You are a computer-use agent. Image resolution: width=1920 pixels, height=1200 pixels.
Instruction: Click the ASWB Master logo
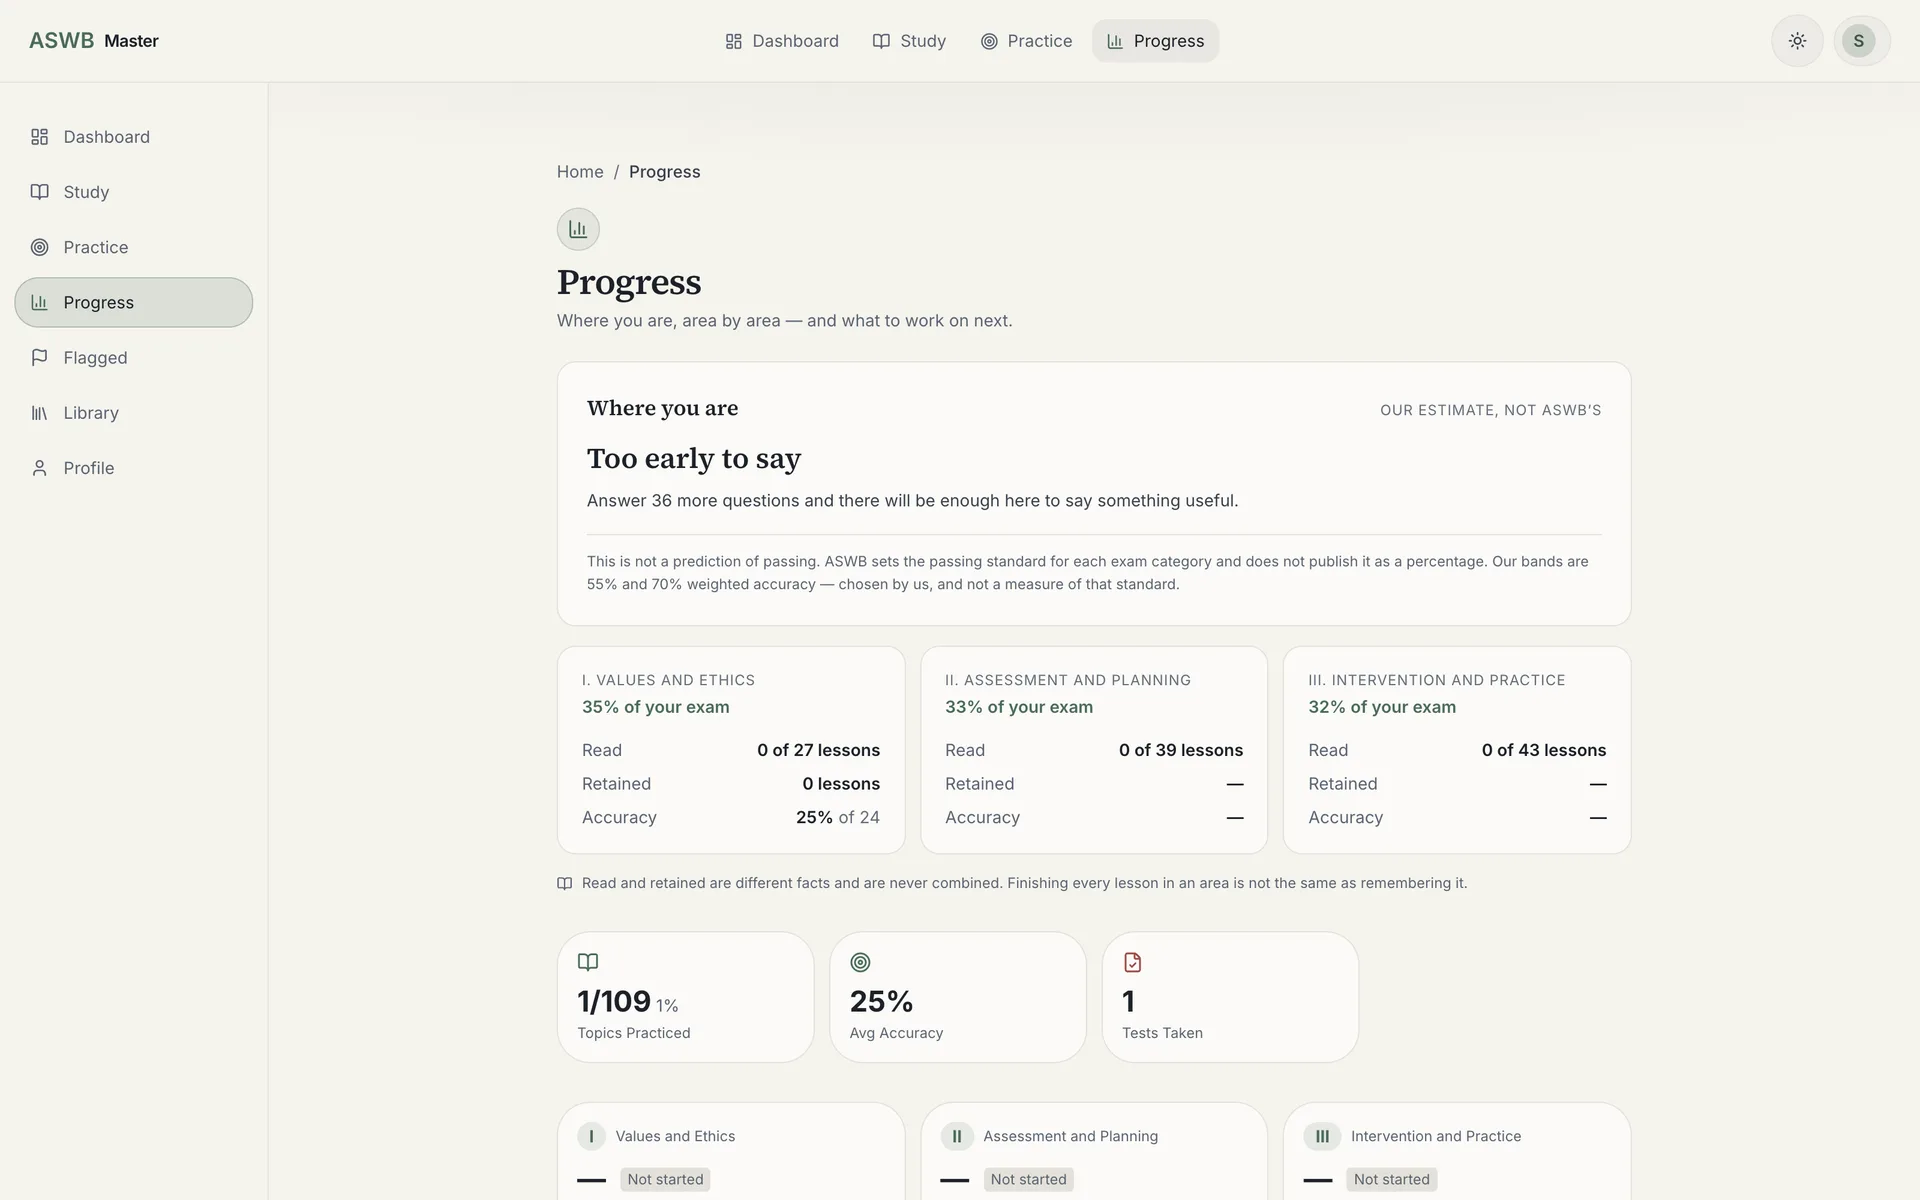[94, 41]
